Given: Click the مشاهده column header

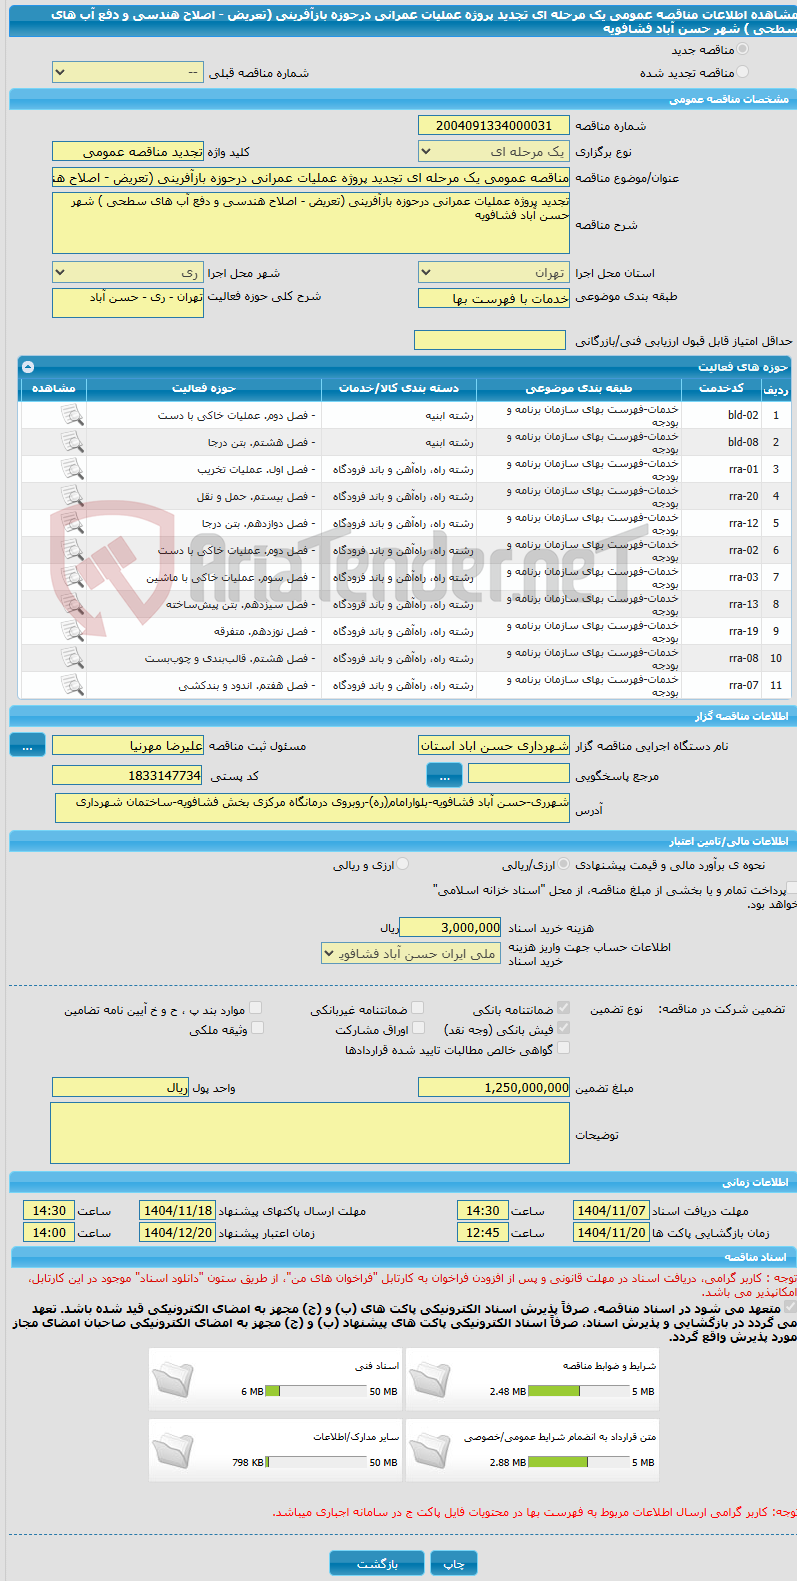Looking at the screenshot, I should (54, 388).
